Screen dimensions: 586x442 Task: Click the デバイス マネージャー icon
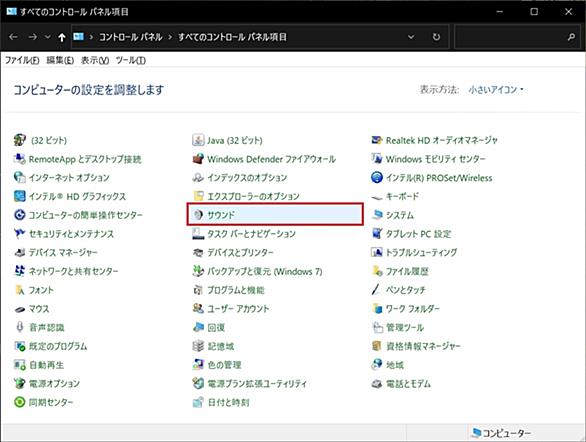pyautogui.click(x=19, y=252)
